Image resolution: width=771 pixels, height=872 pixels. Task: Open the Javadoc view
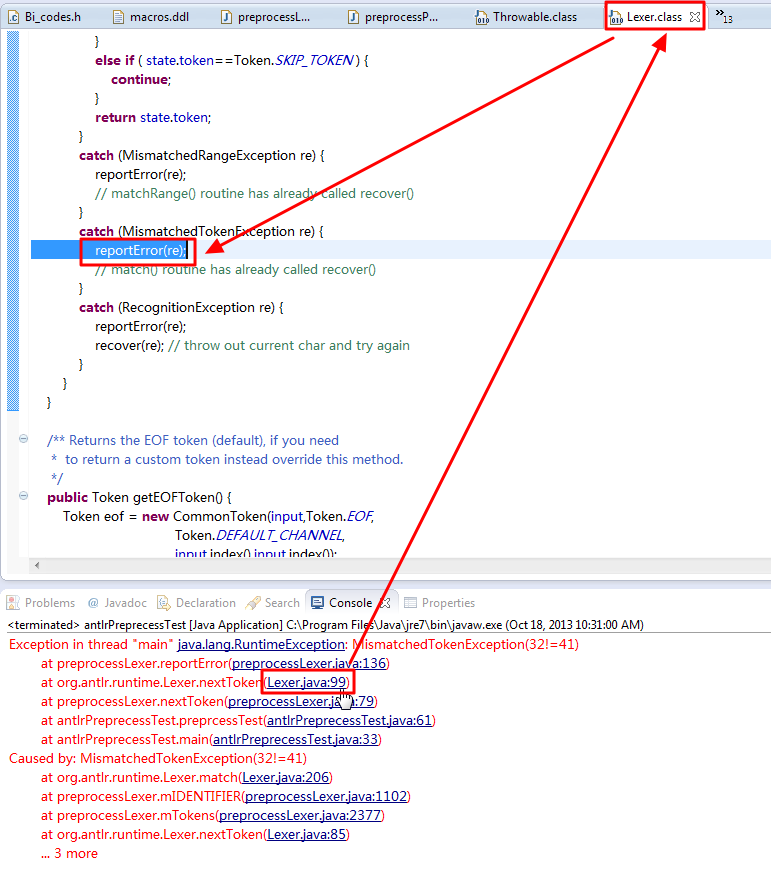(117, 603)
